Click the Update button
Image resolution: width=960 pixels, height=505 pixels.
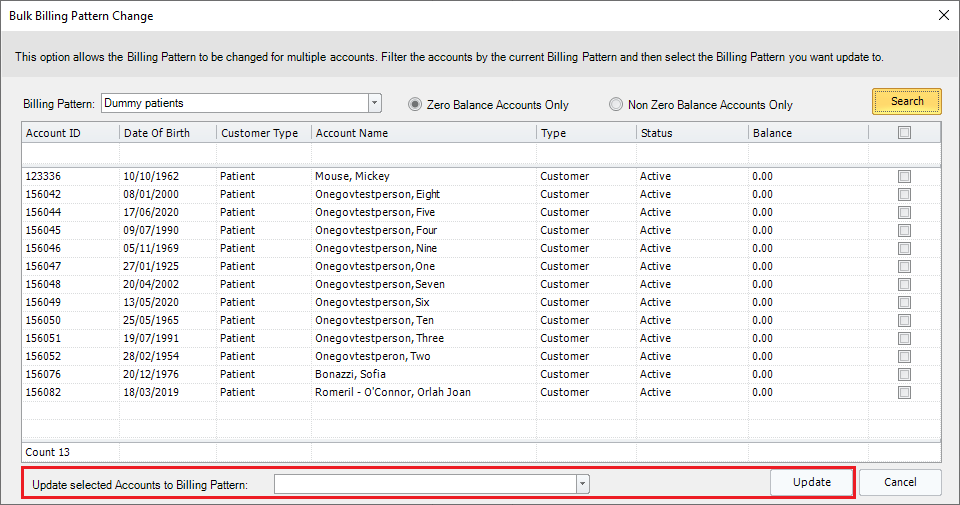click(811, 482)
